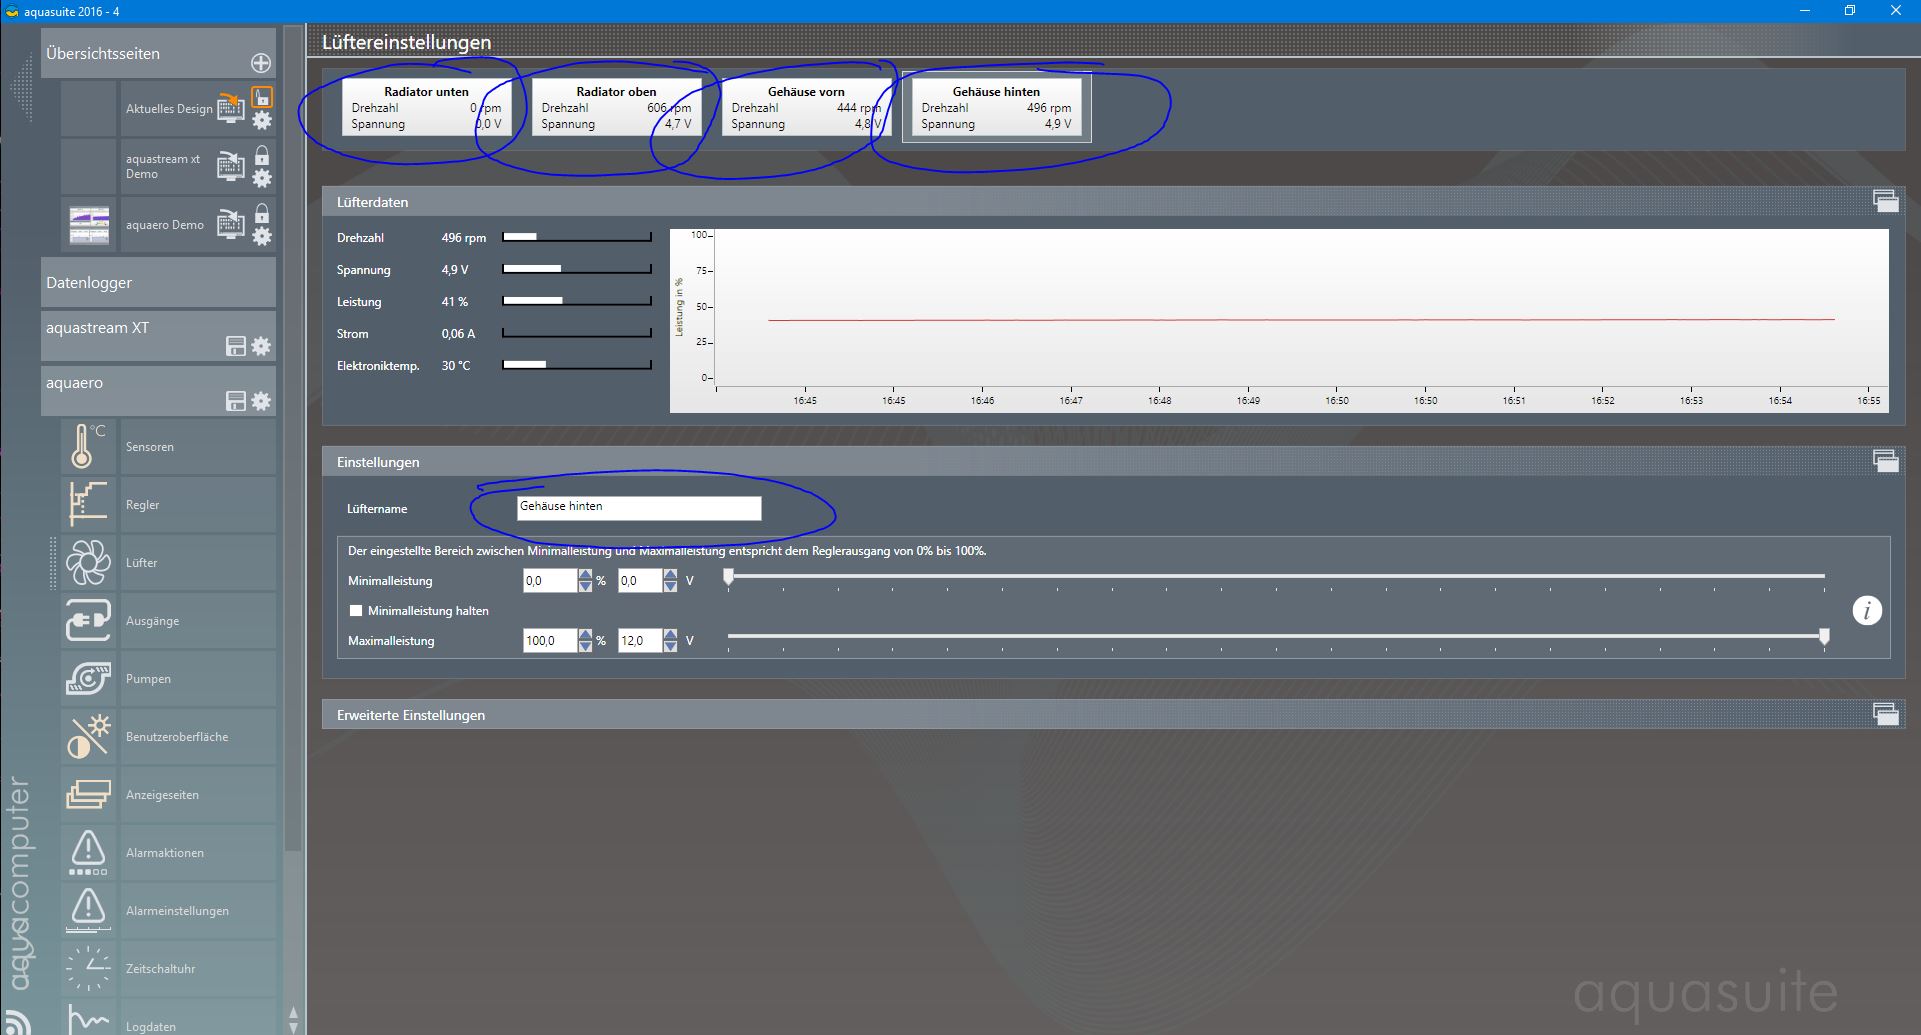Screen dimensions: 1921x1035
Task: Open the Lüfter fan icon
Action: click(88, 562)
